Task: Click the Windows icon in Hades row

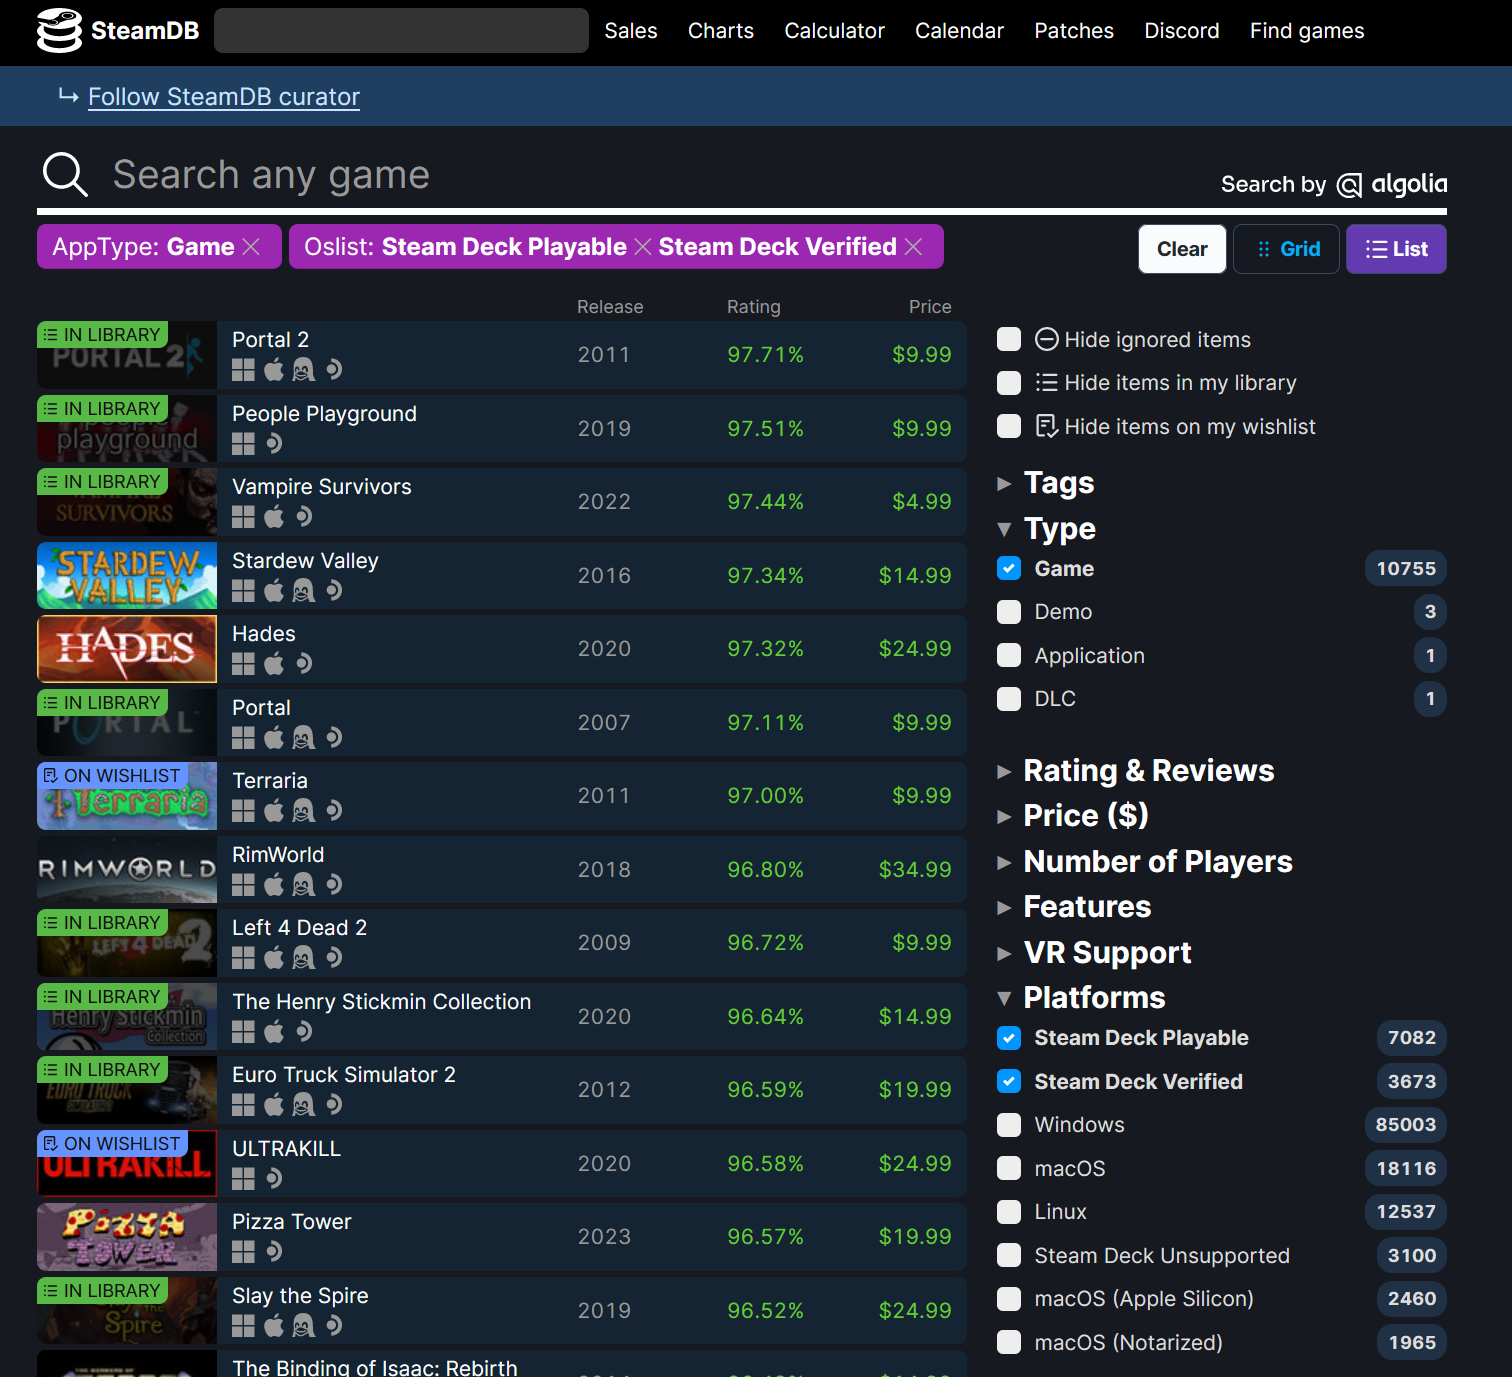Action: pyautogui.click(x=243, y=664)
